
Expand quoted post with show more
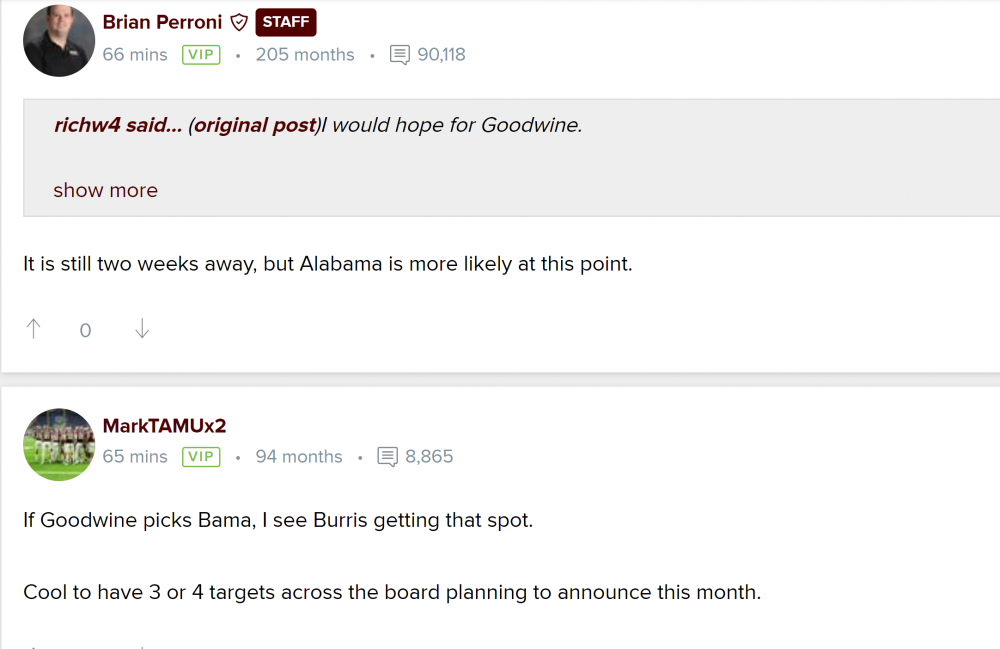(x=105, y=190)
